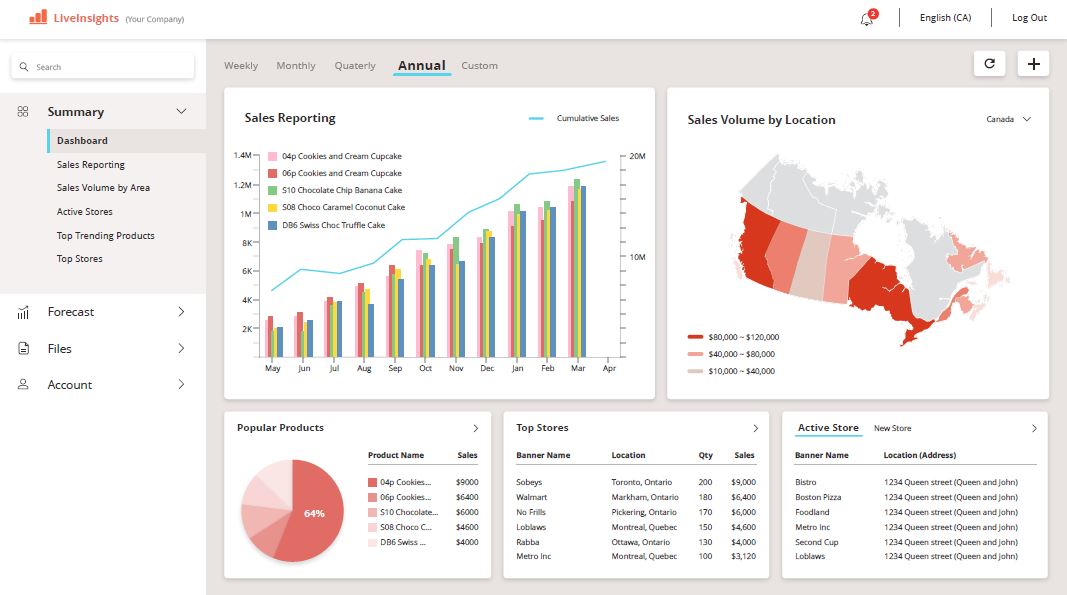Open Top Stores panel arrow
Image resolution: width=1067 pixels, height=595 pixels.
coord(755,428)
